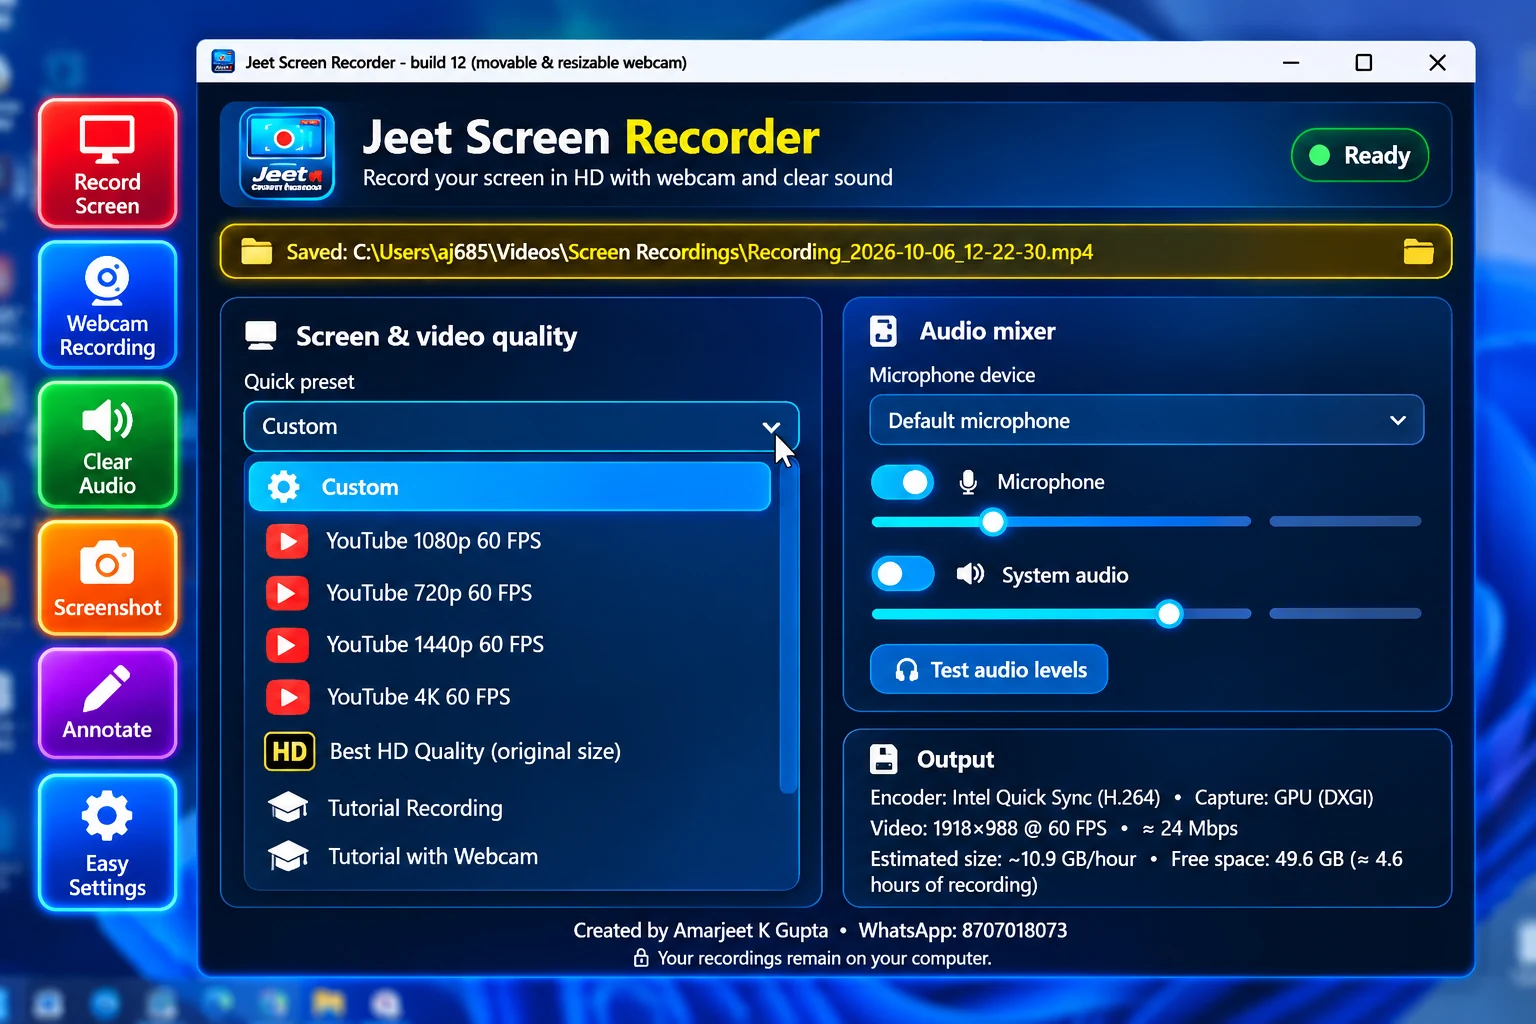1536x1024 pixels.
Task: Click the Microphone volume slider handle
Action: [993, 521]
